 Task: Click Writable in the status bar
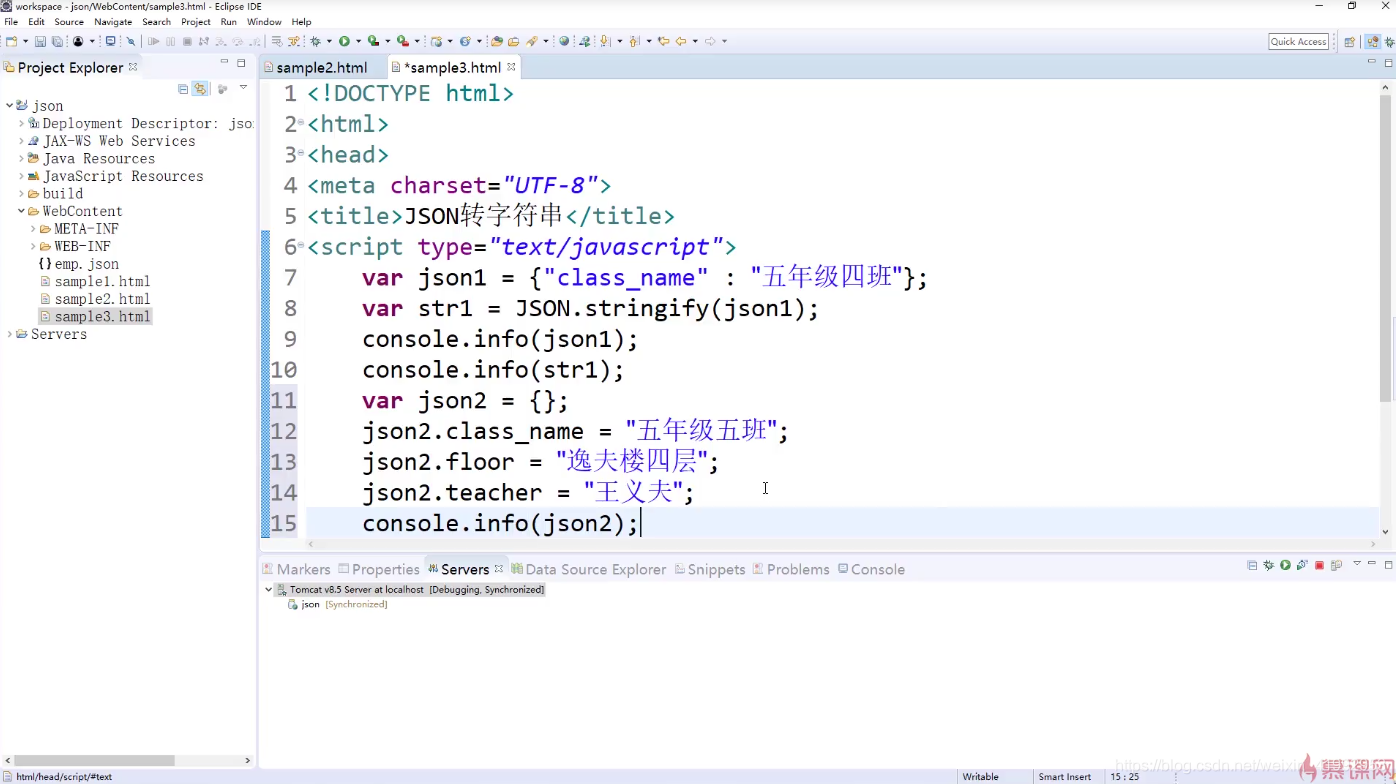980,776
